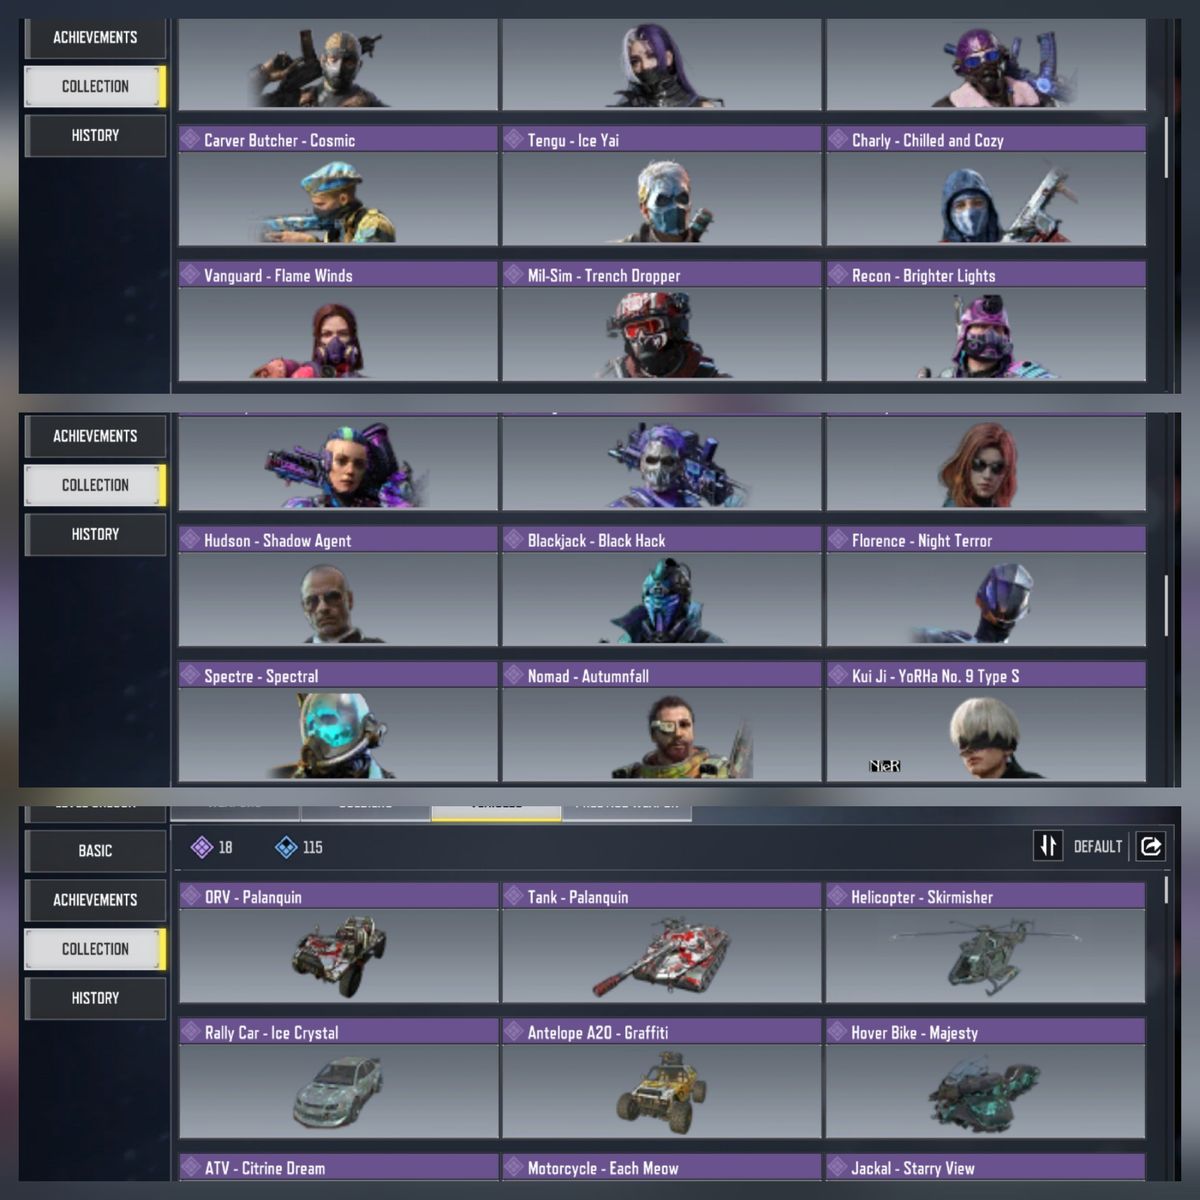This screenshot has width=1200, height=1200.
Task: Switch to ACHIEVEMENTS in the top panel
Action: (x=95, y=37)
